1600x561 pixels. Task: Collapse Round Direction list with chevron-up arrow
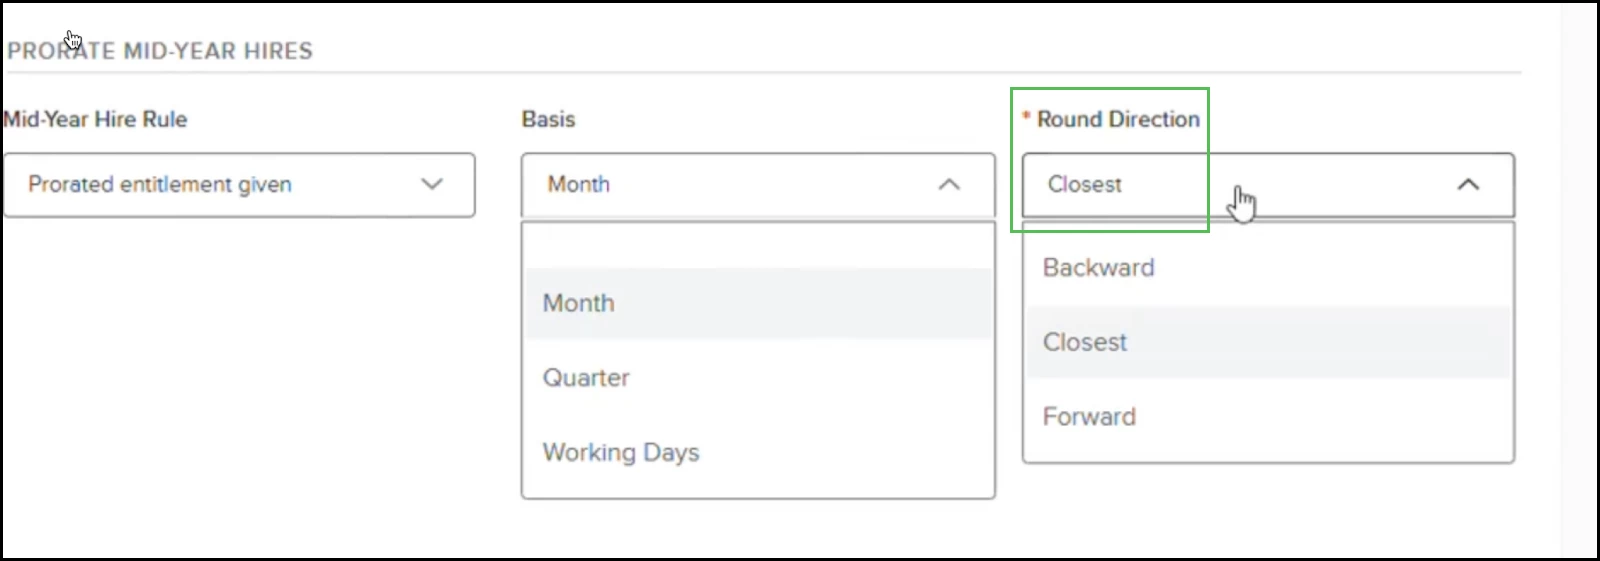click(x=1468, y=184)
